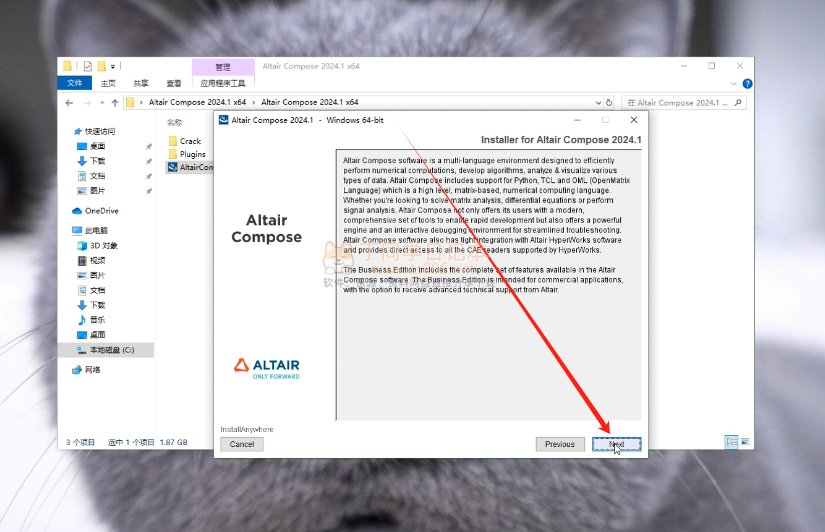Select the 管理 contextual tab
The image size is (825, 532).
tap(223, 67)
